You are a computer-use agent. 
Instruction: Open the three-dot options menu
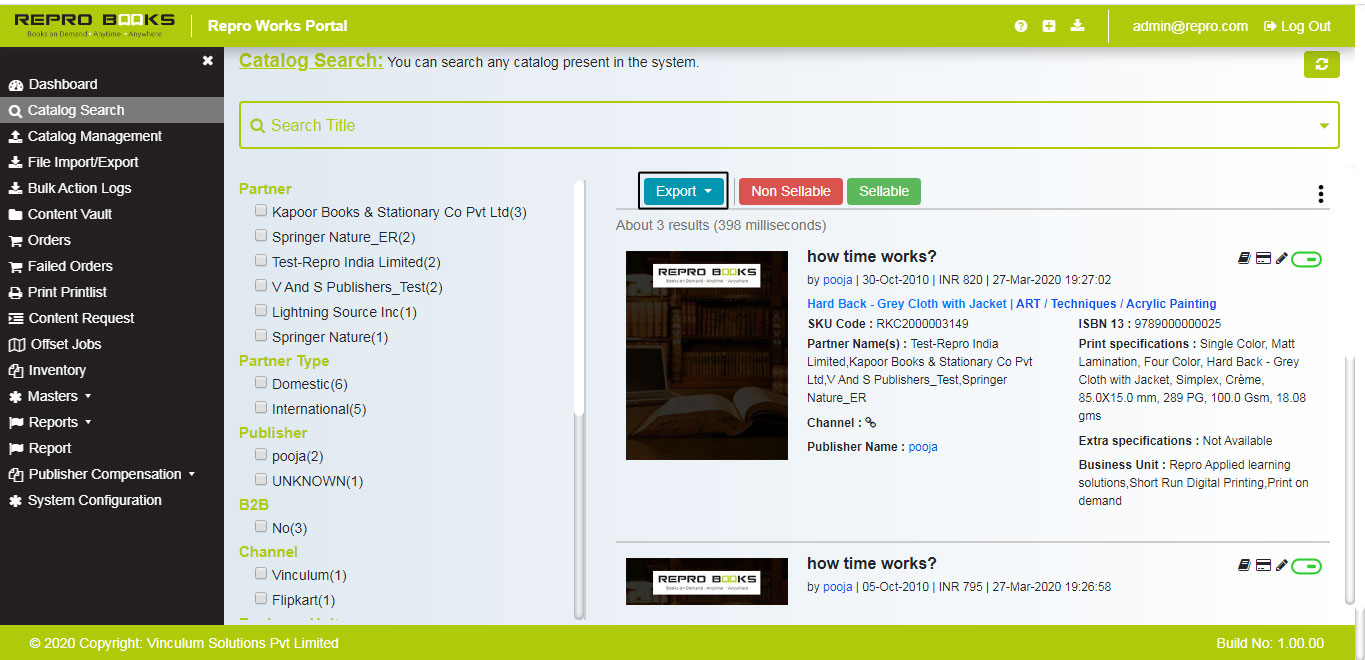(1321, 194)
